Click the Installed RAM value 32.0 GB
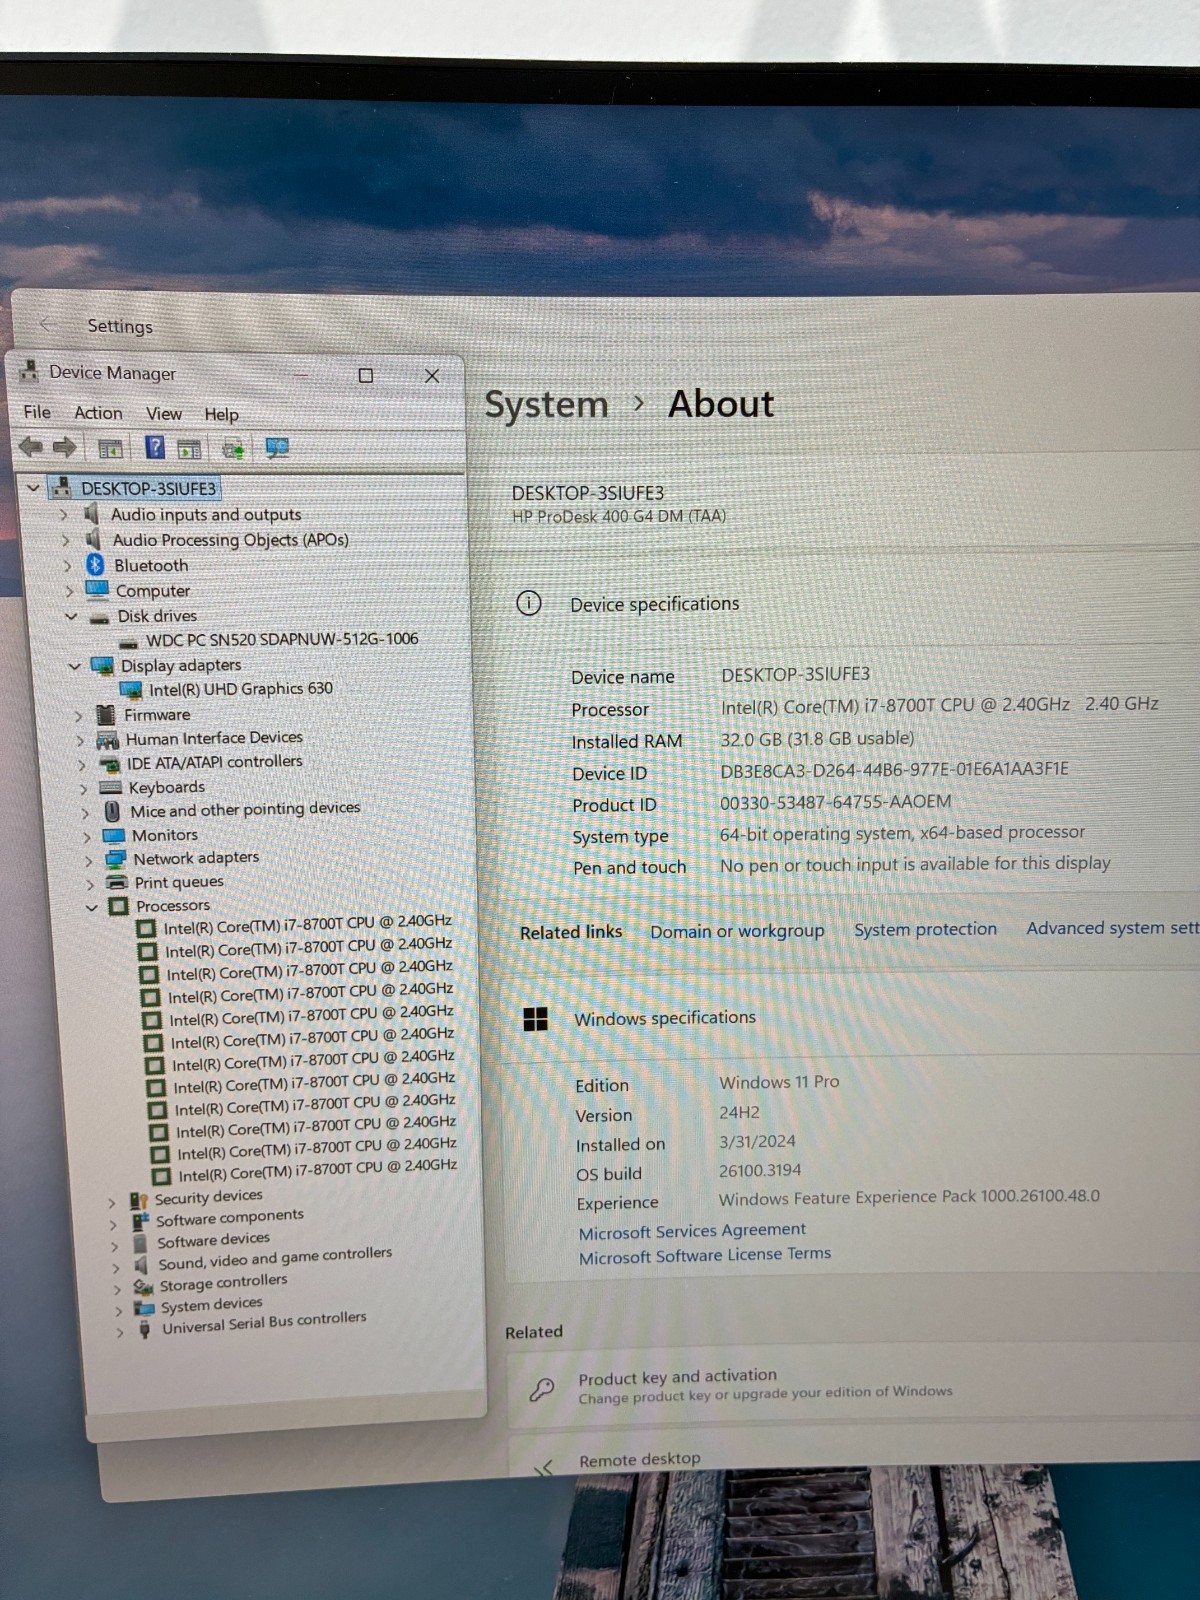The width and height of the screenshot is (1200, 1600). [817, 739]
